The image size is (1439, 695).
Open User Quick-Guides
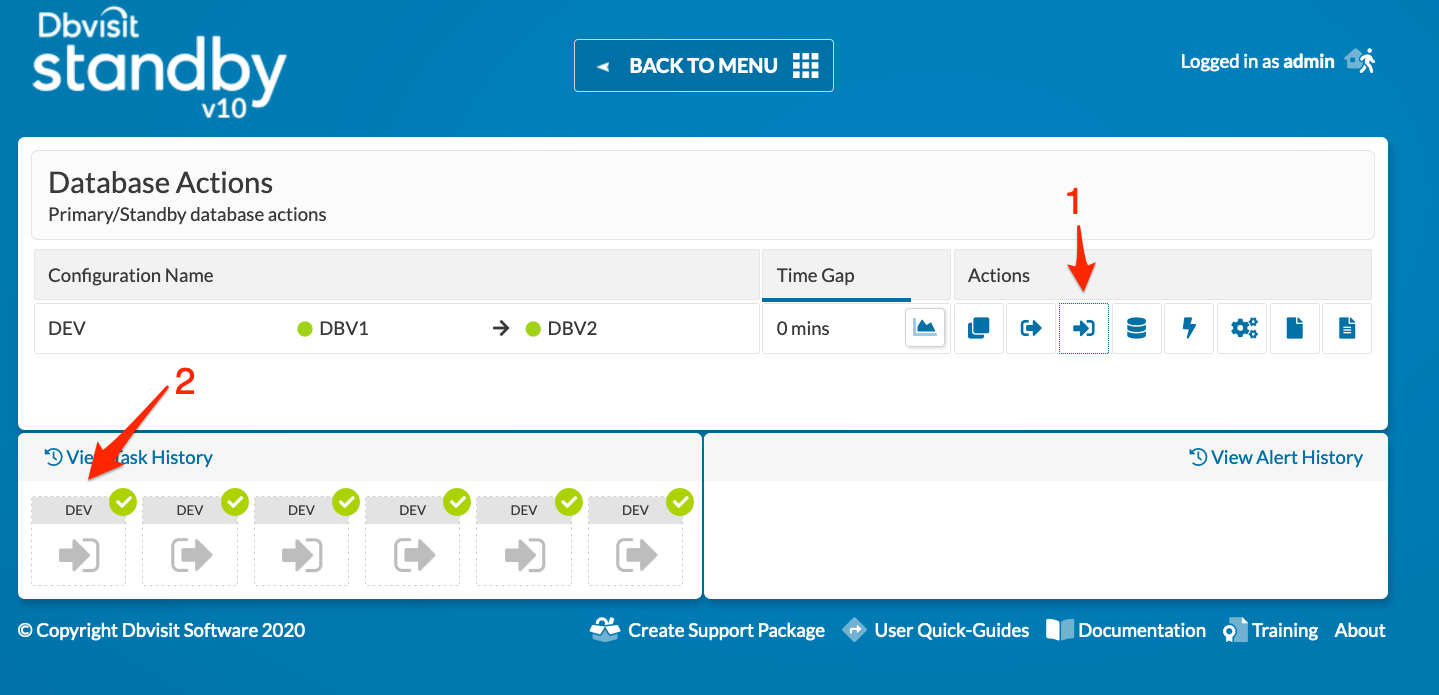(936, 630)
